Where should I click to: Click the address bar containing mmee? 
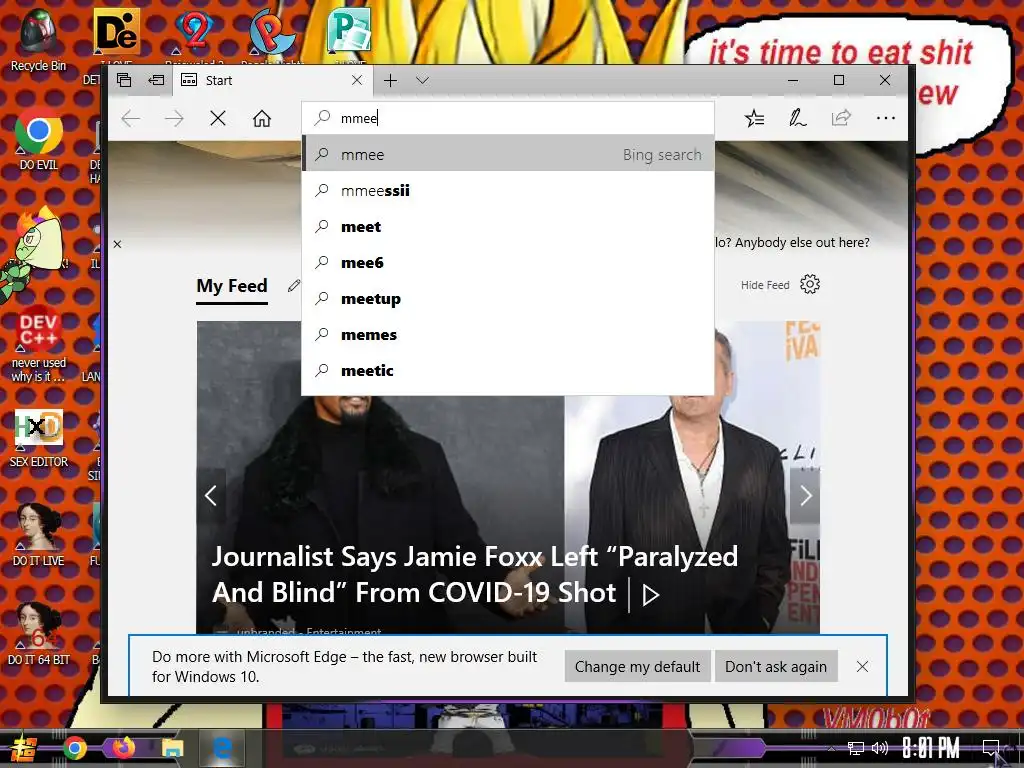point(508,118)
